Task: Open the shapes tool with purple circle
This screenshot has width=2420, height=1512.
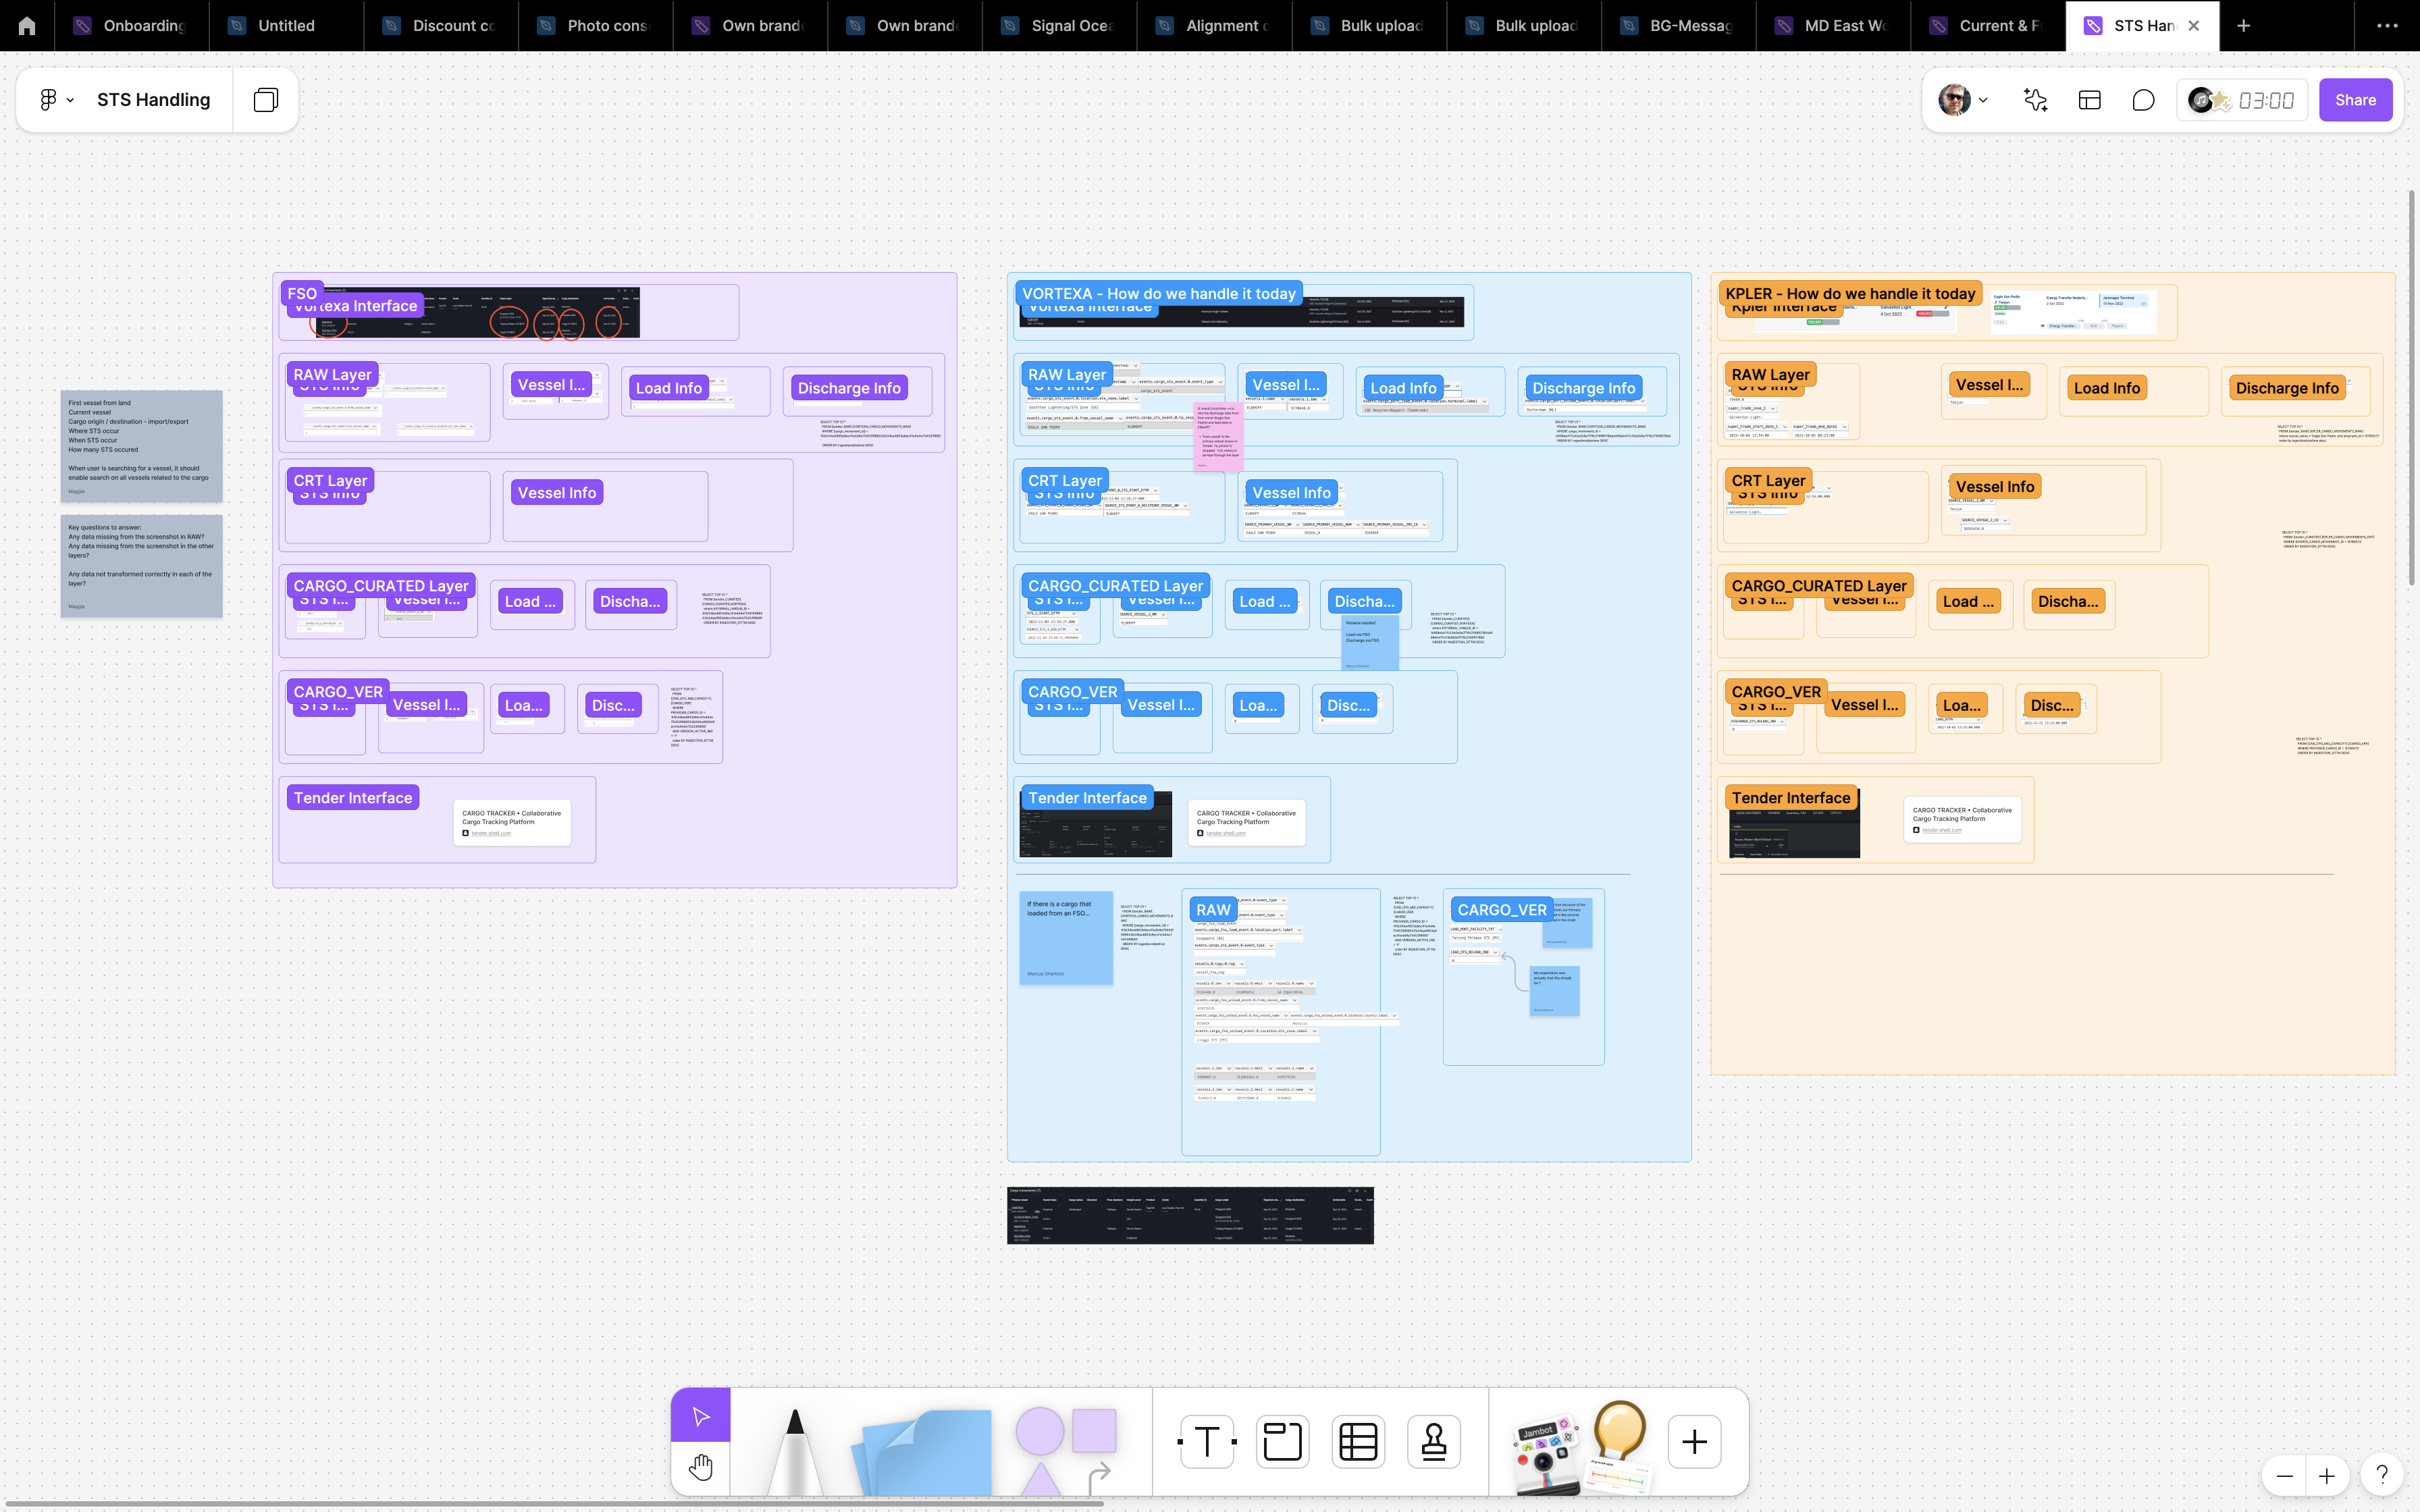Action: pyautogui.click(x=1040, y=1432)
